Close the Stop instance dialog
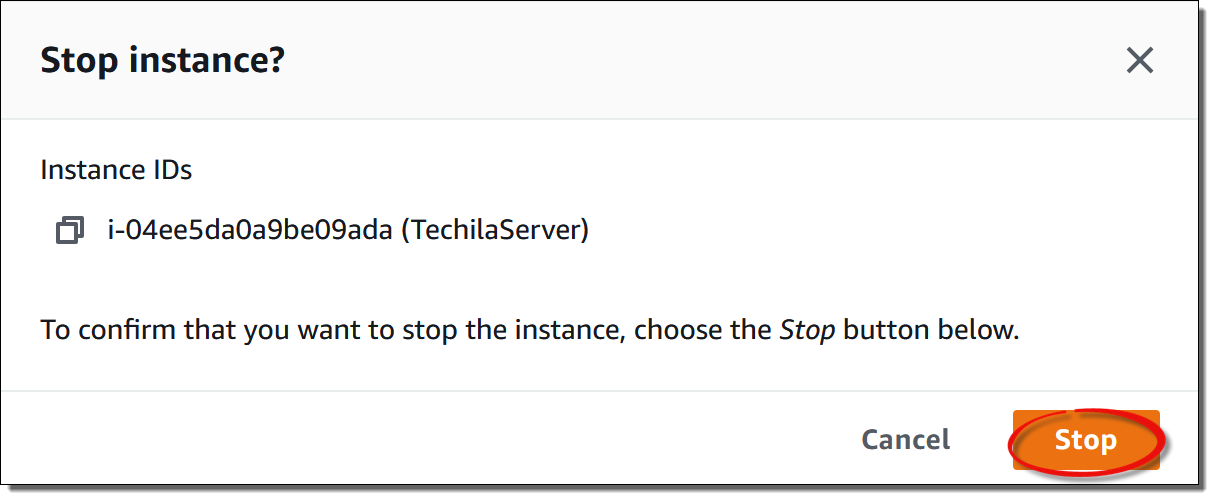 (x=1140, y=61)
